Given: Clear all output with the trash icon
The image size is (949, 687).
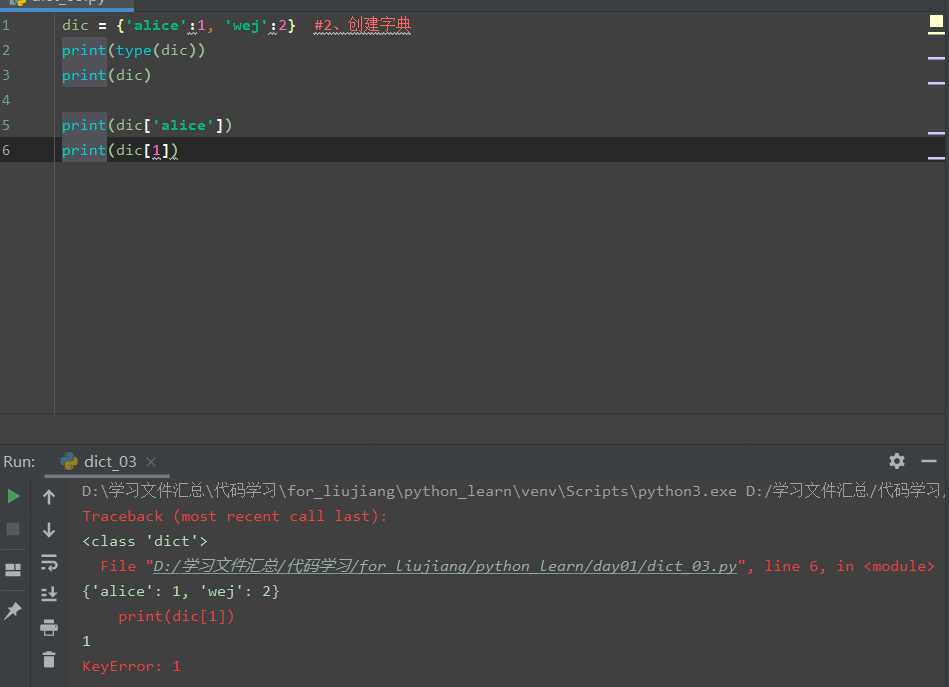Looking at the screenshot, I should [x=49, y=659].
